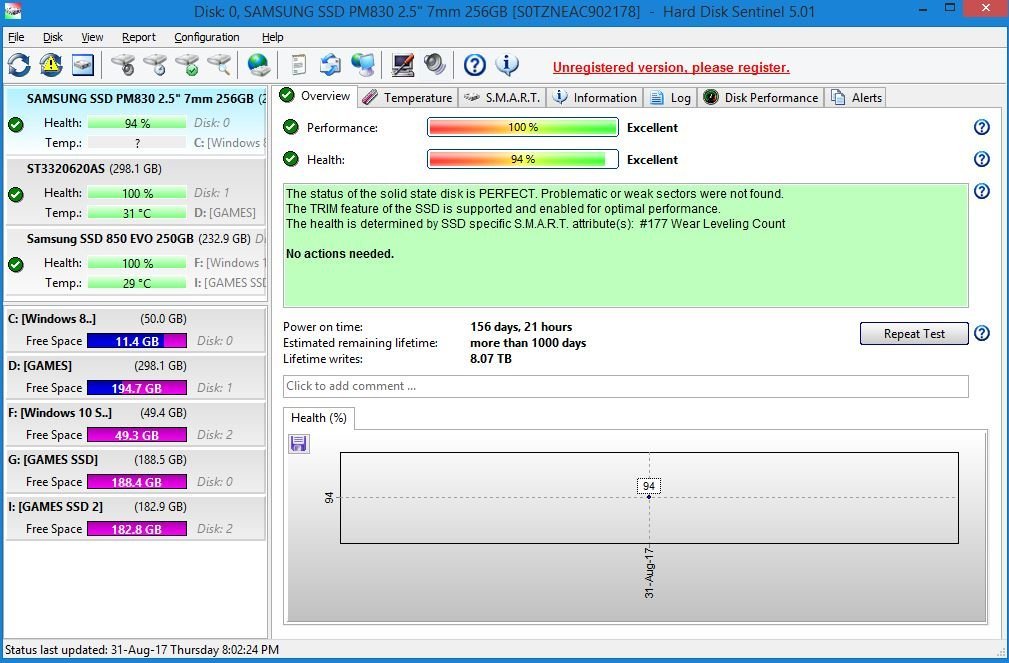The width and height of the screenshot is (1009, 663).
Task: Click the floppy save icon above health graph
Action: pos(299,444)
